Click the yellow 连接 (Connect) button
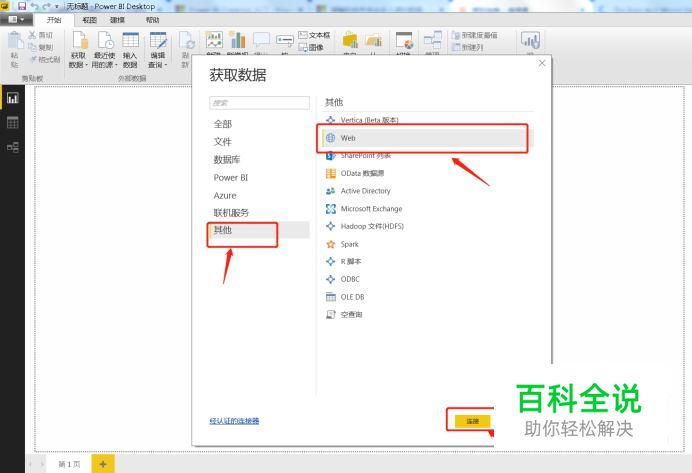692x473 pixels. pyautogui.click(x=472, y=421)
